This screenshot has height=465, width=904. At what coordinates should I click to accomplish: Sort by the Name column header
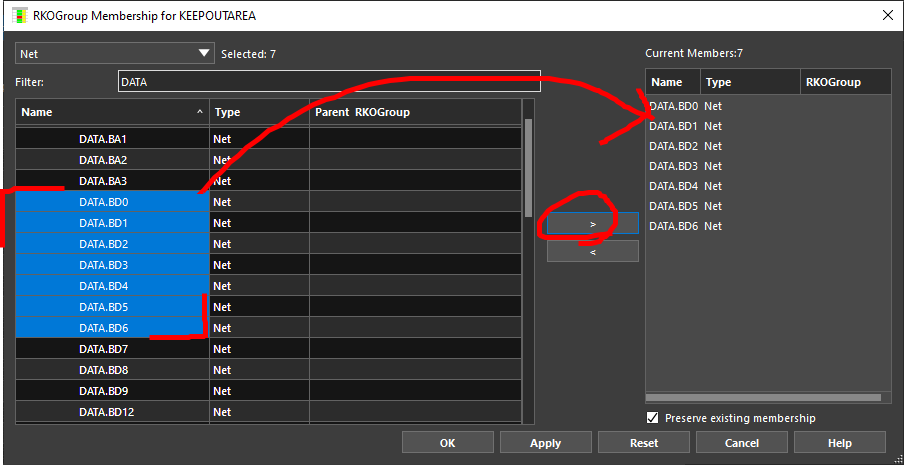[112, 112]
